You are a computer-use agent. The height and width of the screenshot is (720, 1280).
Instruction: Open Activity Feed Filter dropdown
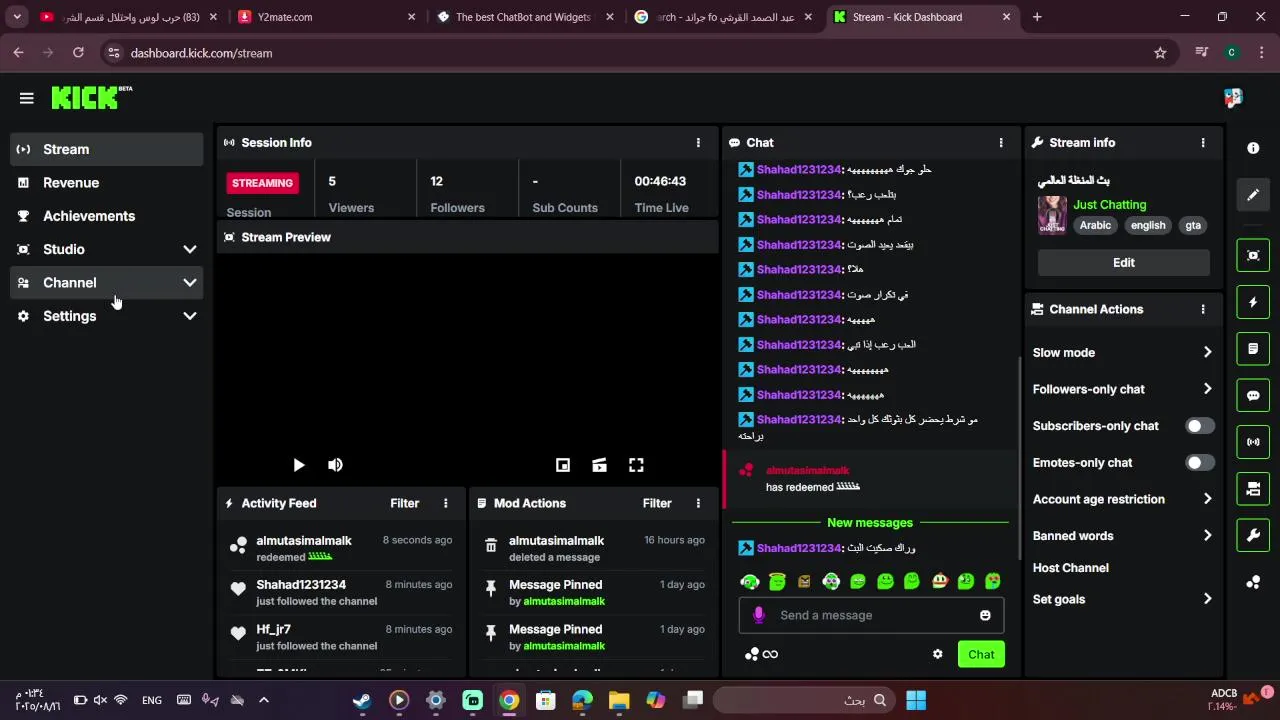[404, 503]
